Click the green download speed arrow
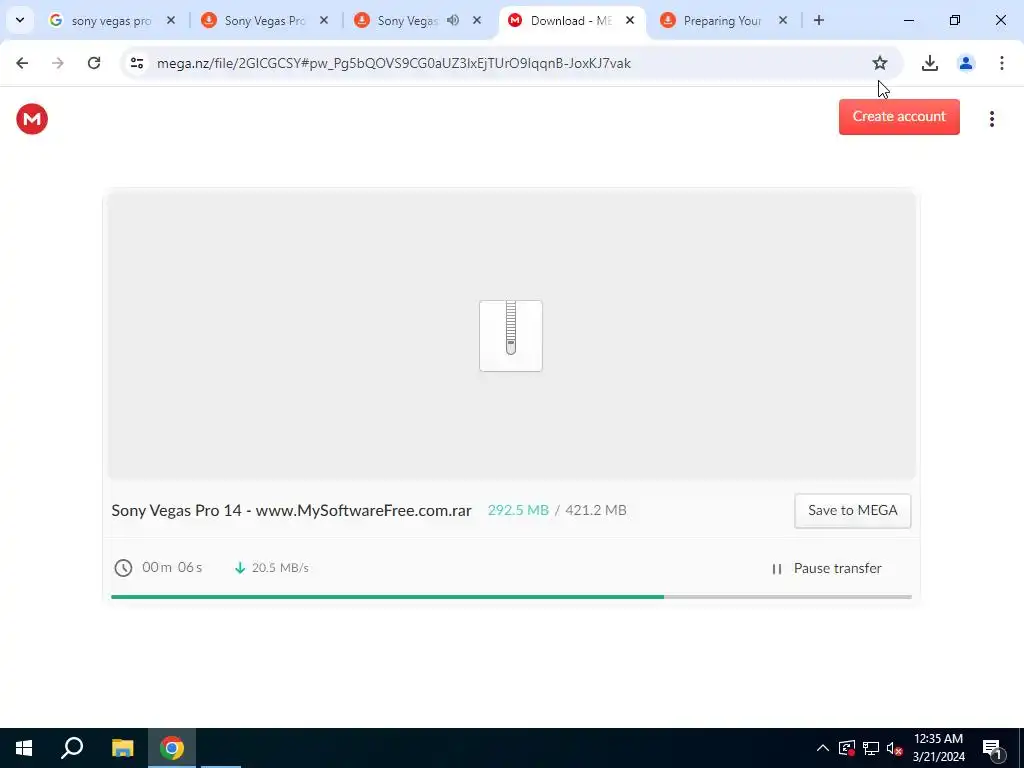Viewport: 1024px width, 768px height. [240, 568]
